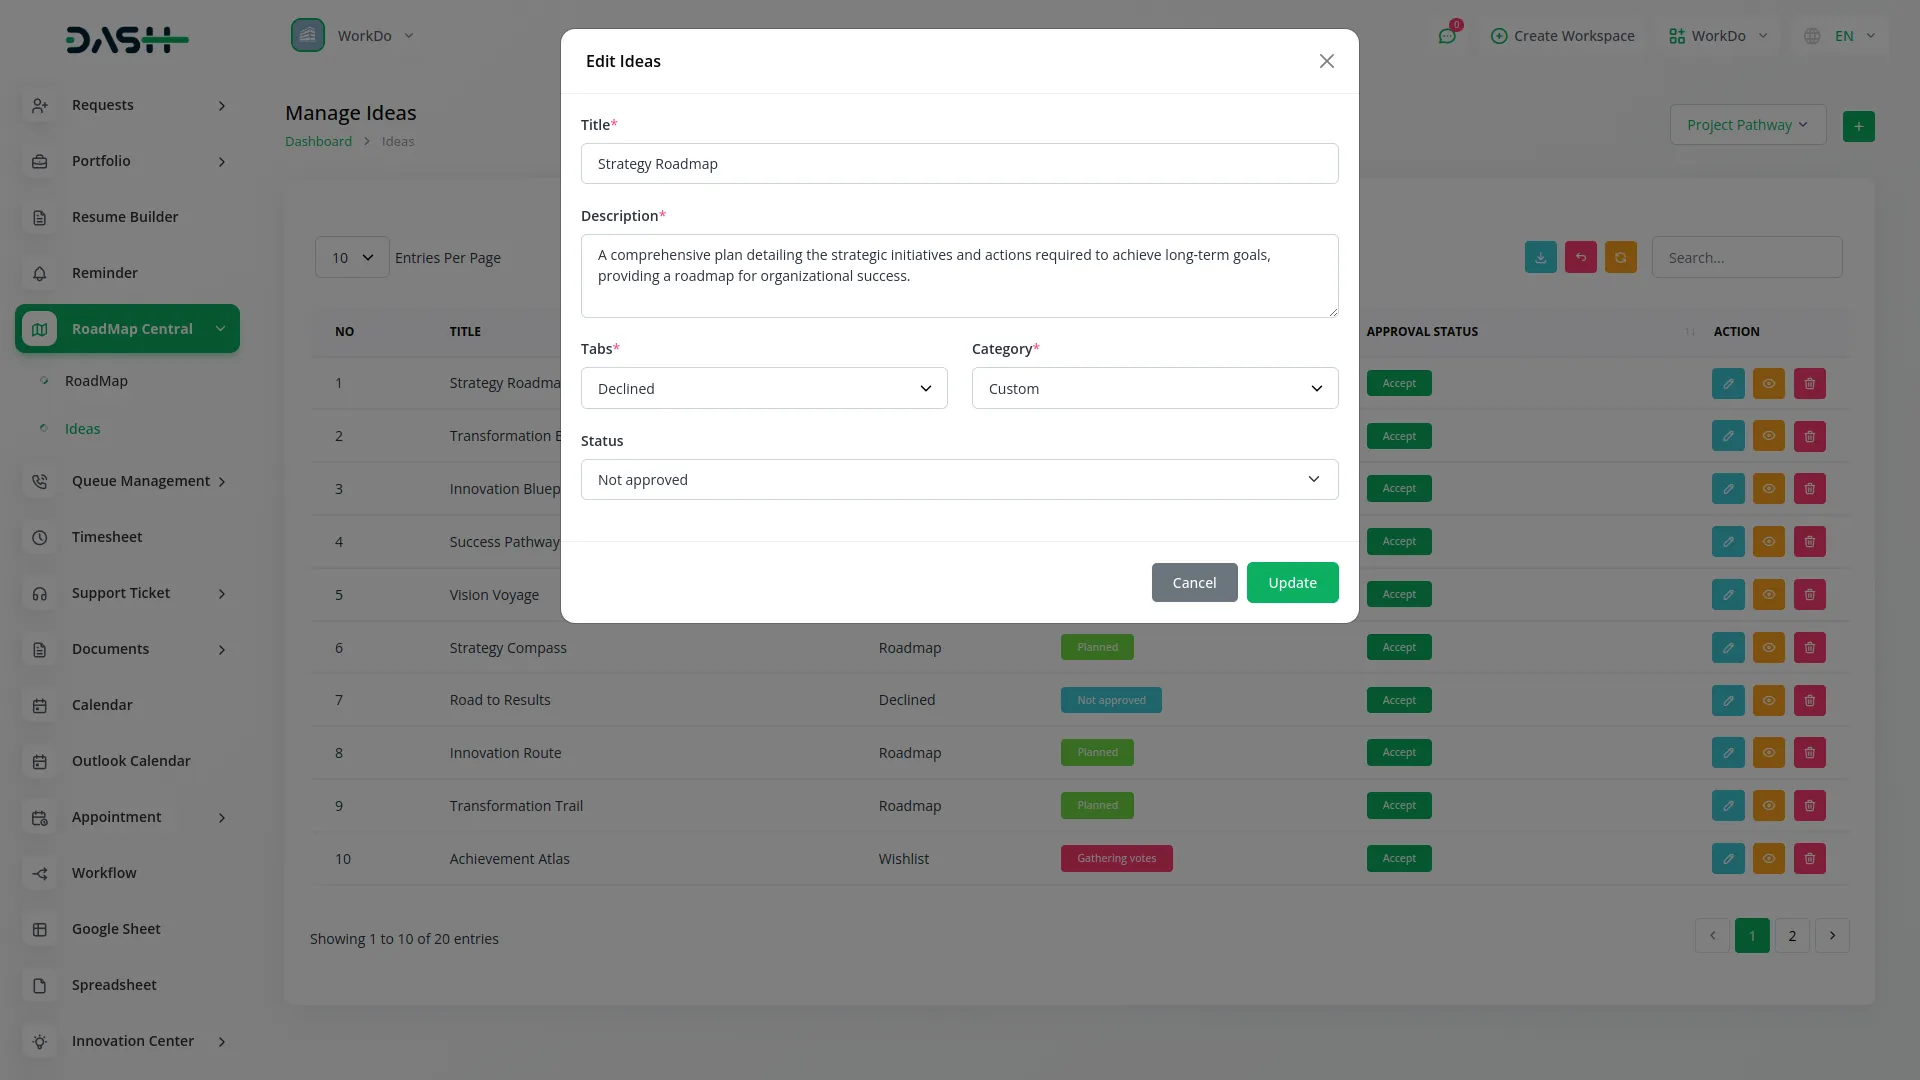Viewport: 1920px width, 1080px height.
Task: Click the Cancel button in dialog
Action: (1194, 582)
